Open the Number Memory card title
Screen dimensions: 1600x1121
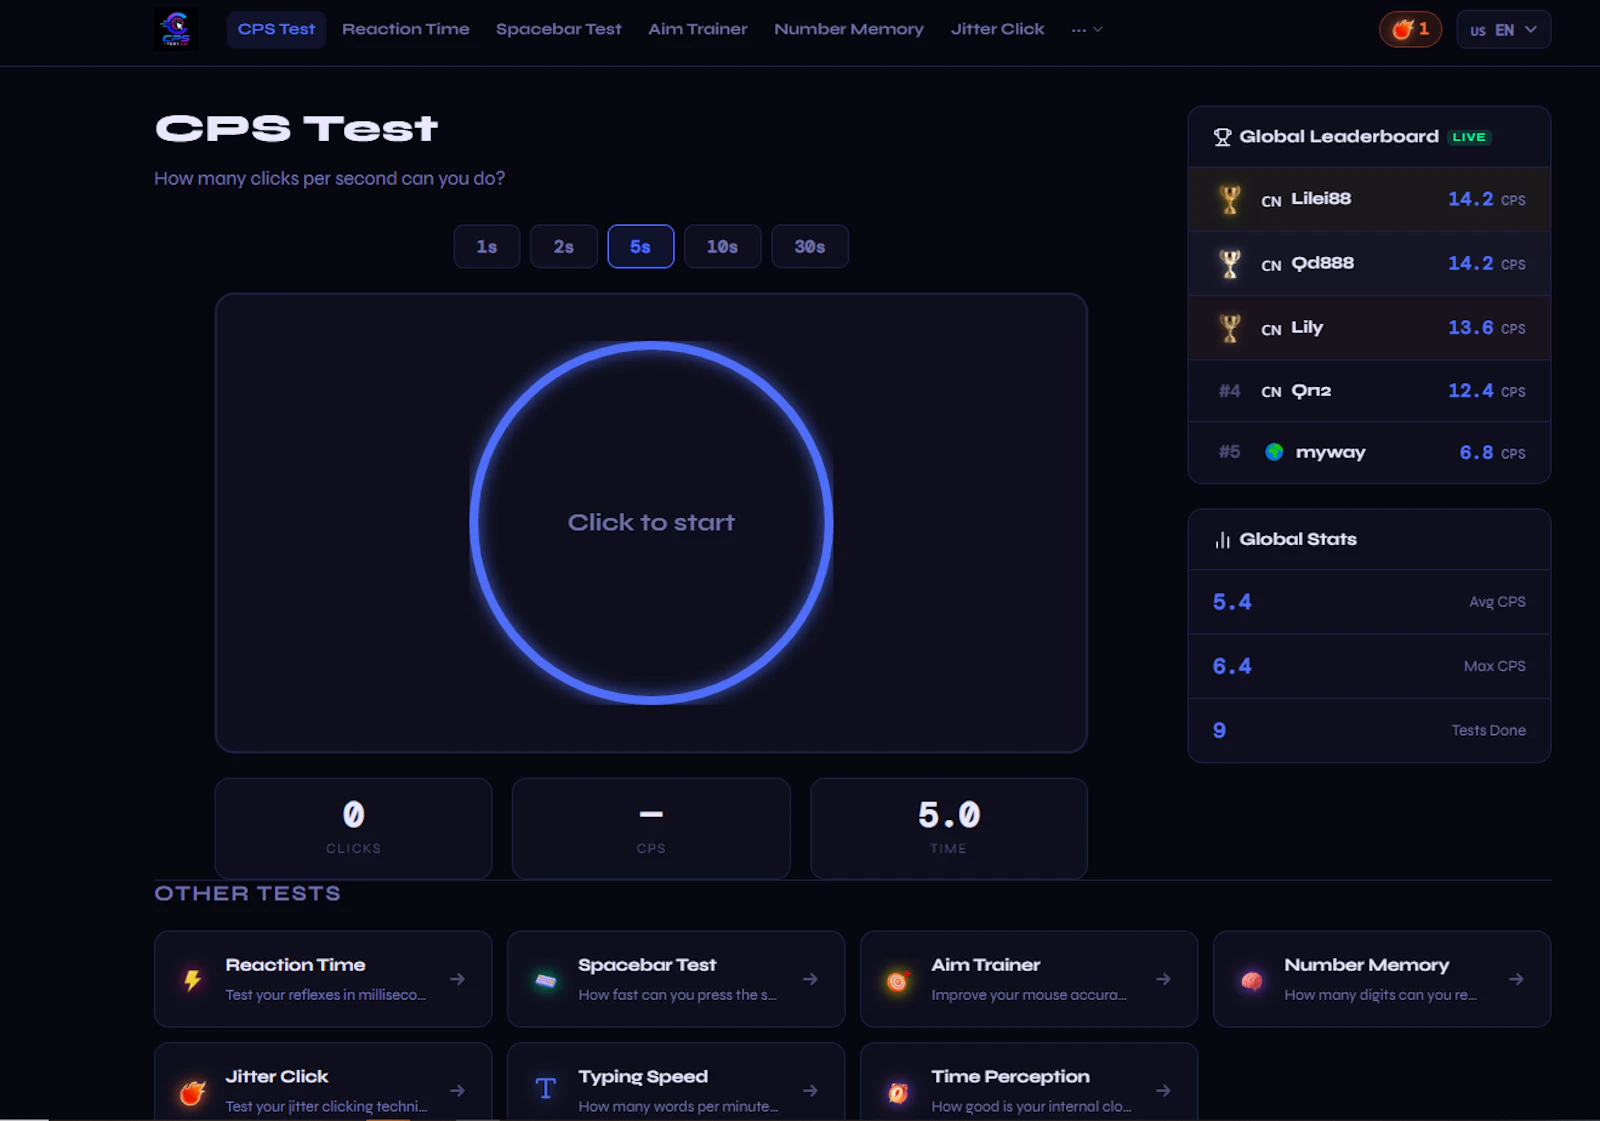(x=1367, y=965)
